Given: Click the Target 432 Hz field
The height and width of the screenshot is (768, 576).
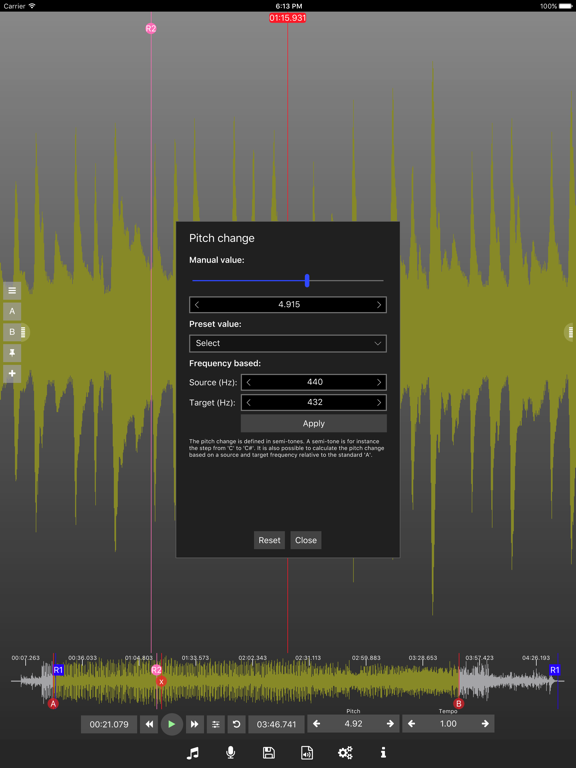Looking at the screenshot, I should (314, 403).
